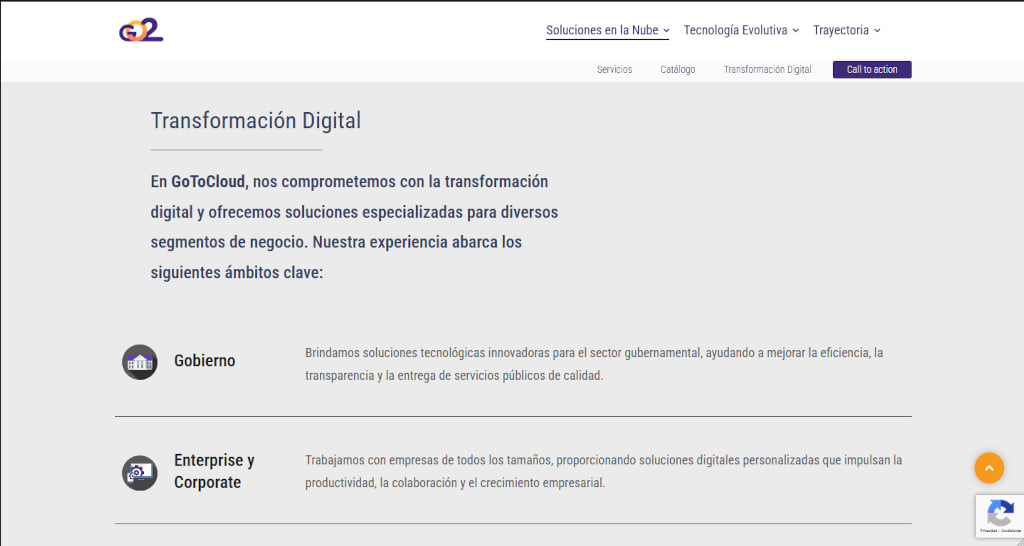Click the Enterprise y Corporate icon
Viewport: 1024px width, 546px height.
pos(140,473)
